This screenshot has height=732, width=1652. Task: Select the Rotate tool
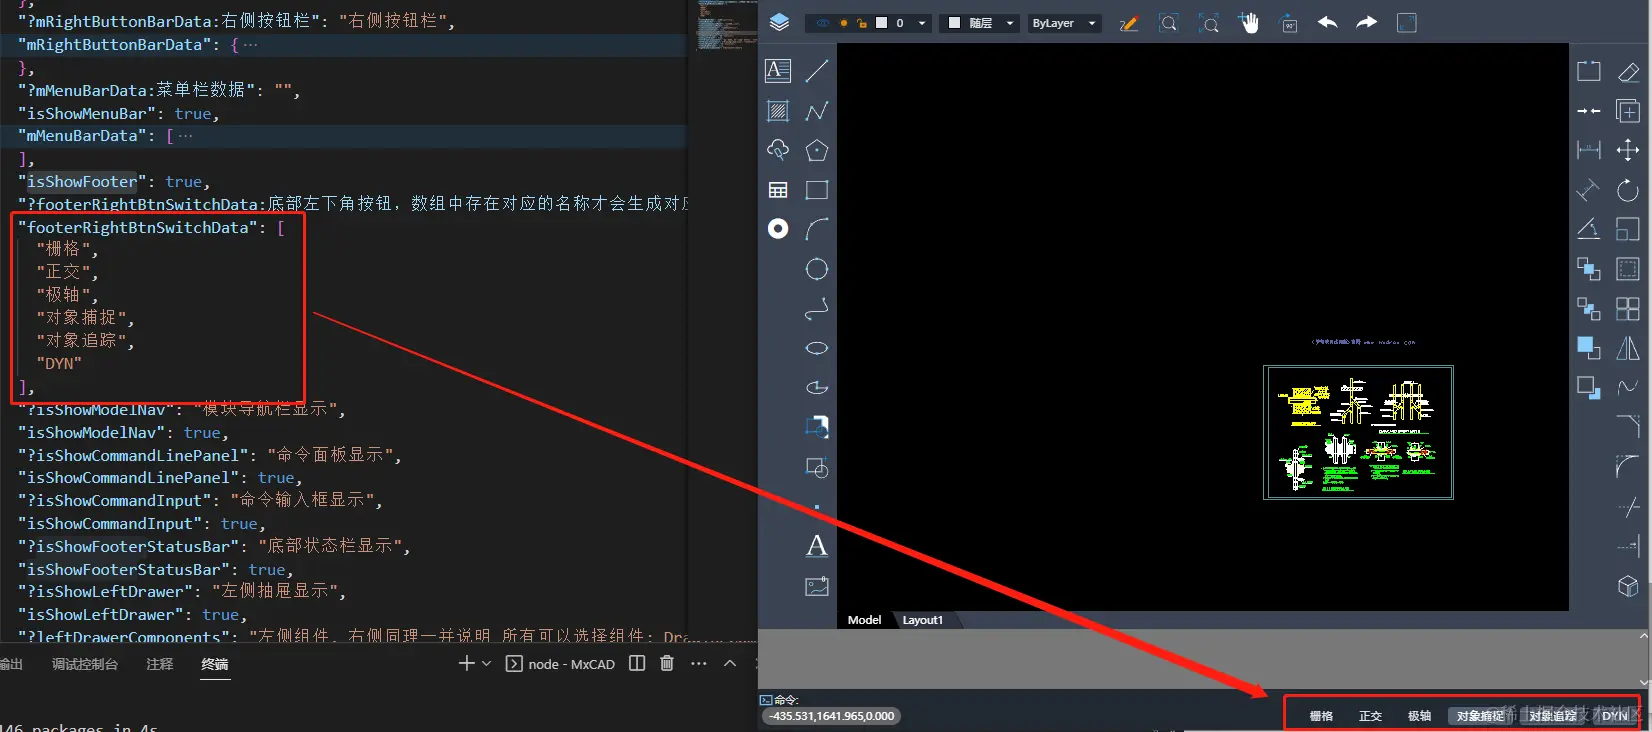[x=1628, y=190]
